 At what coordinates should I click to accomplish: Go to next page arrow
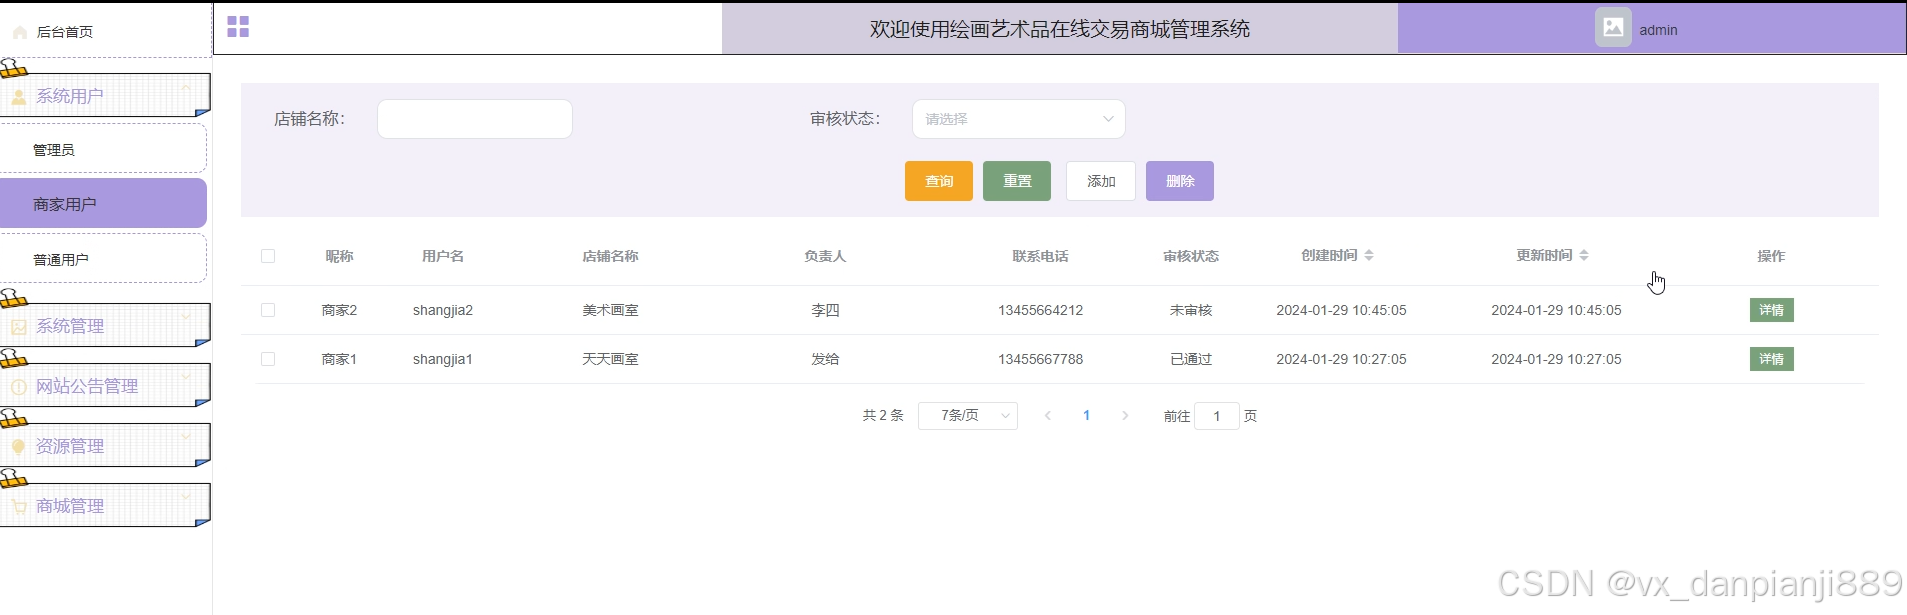[1125, 416]
